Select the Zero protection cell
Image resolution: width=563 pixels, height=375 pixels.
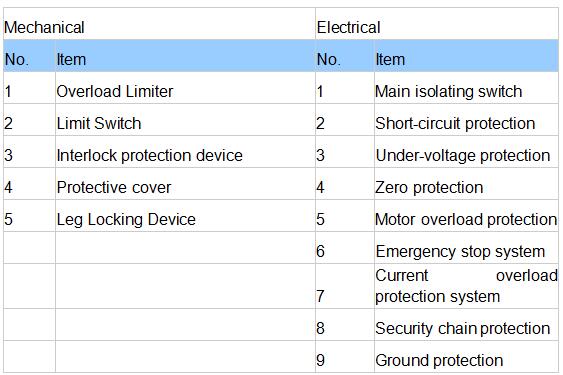466,184
